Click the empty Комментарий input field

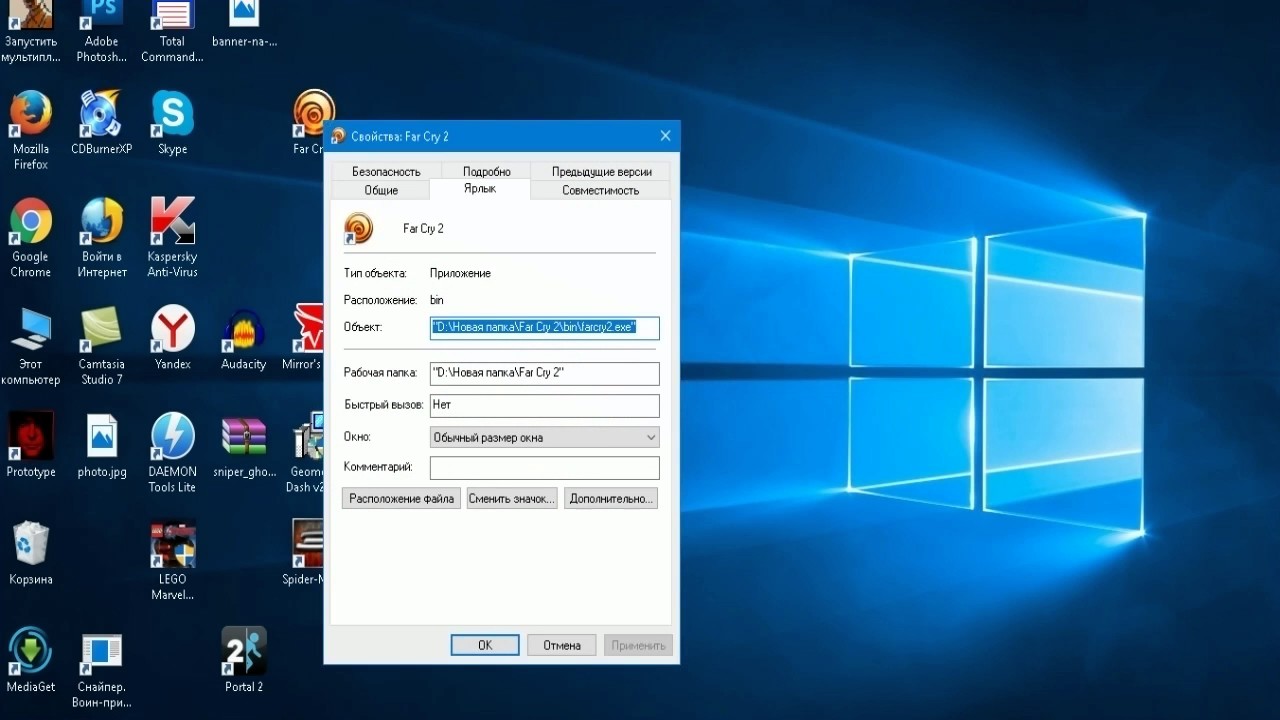545,467
